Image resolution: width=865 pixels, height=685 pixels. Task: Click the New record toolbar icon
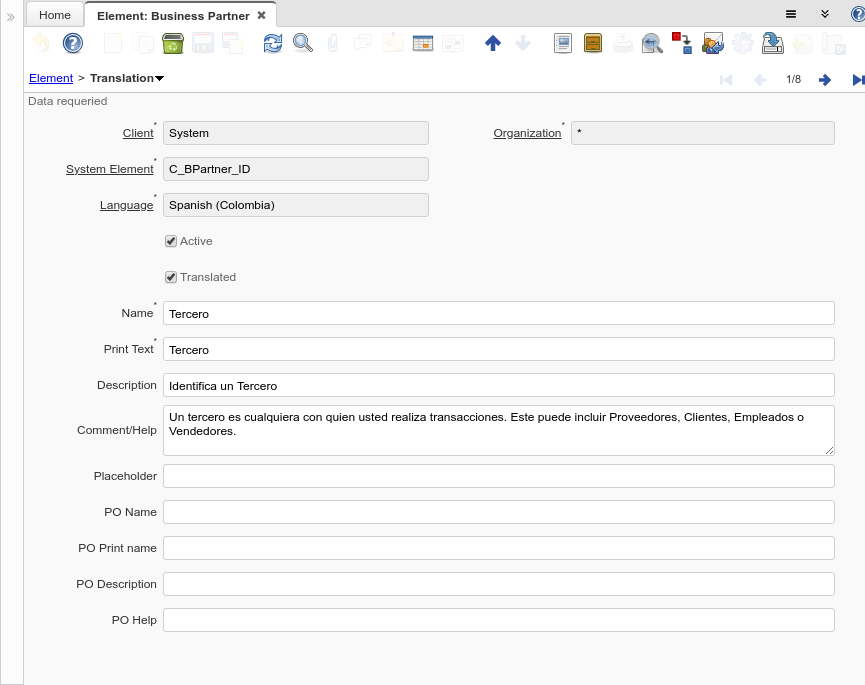click(x=113, y=43)
